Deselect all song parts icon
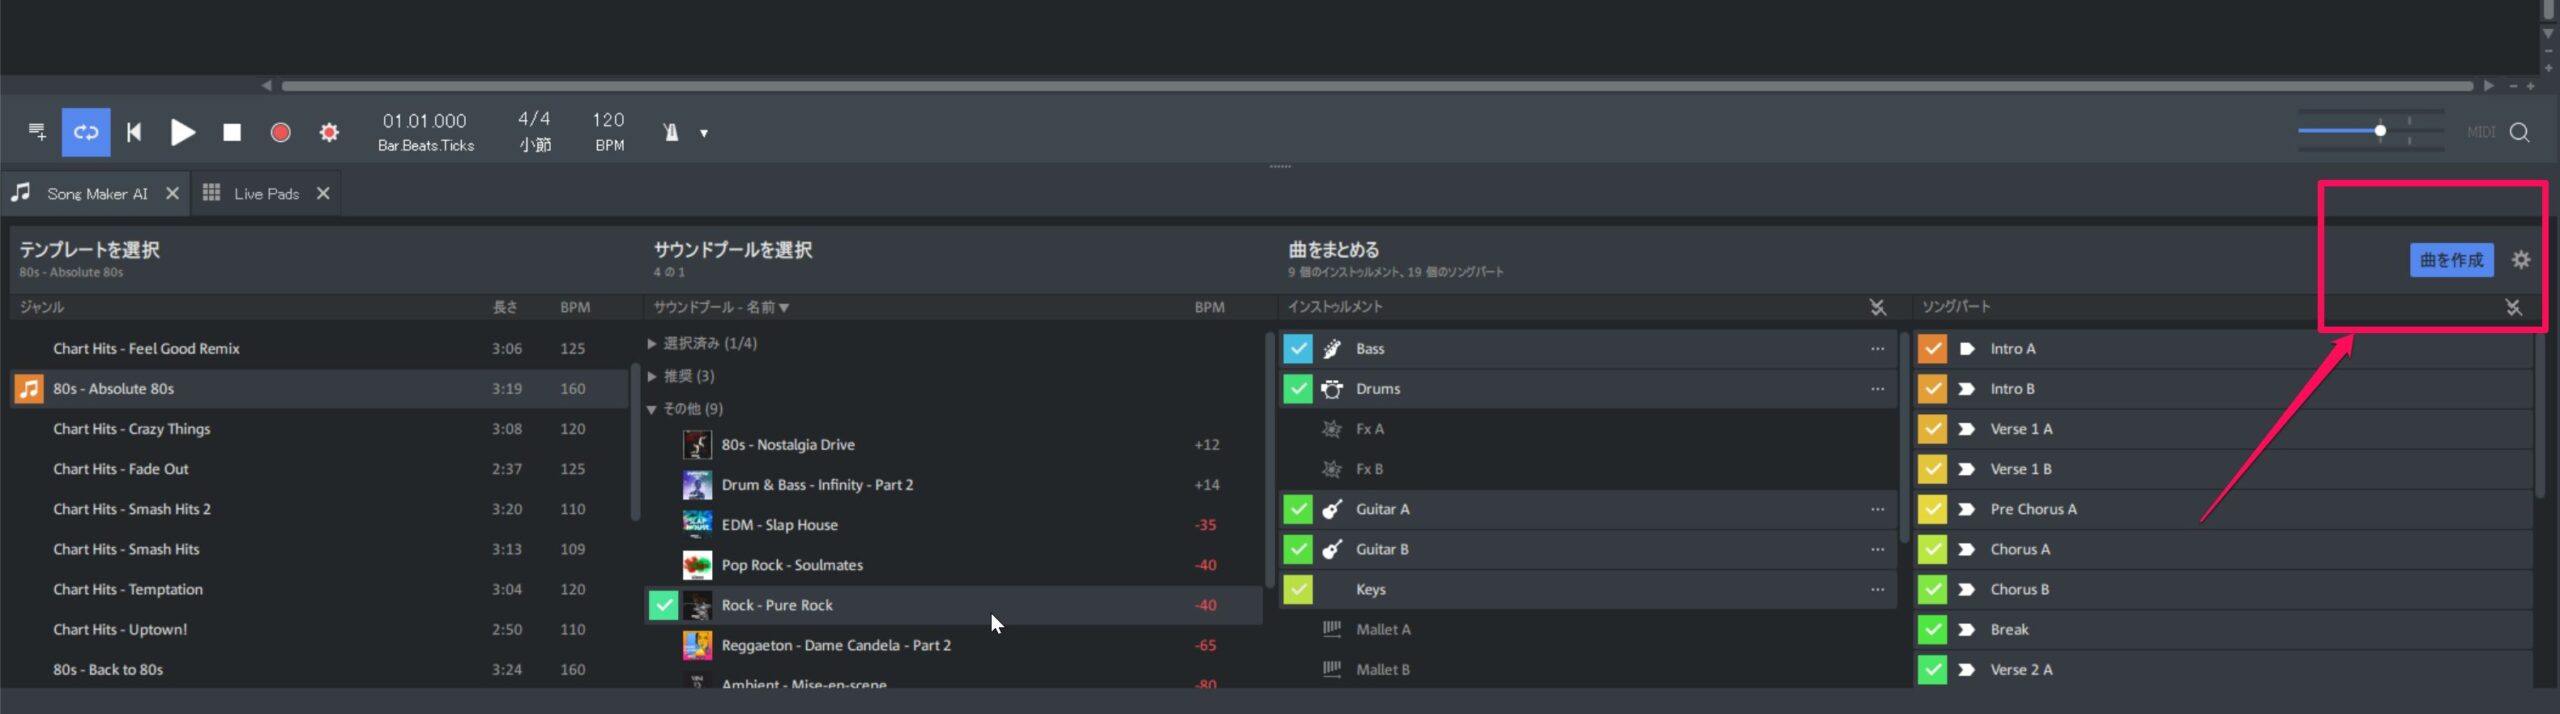The height and width of the screenshot is (714, 2560). 2513,307
